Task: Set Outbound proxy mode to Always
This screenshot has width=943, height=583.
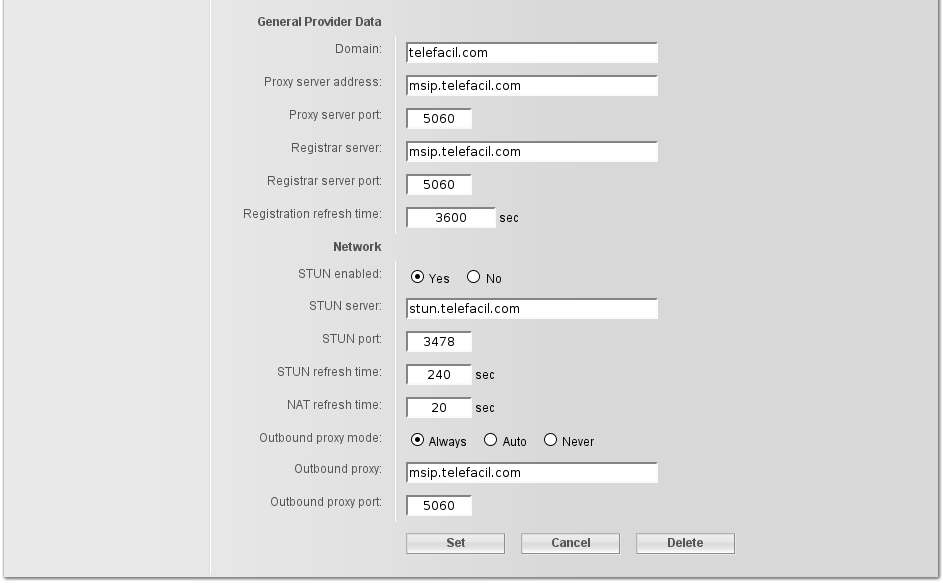Action: (418, 441)
